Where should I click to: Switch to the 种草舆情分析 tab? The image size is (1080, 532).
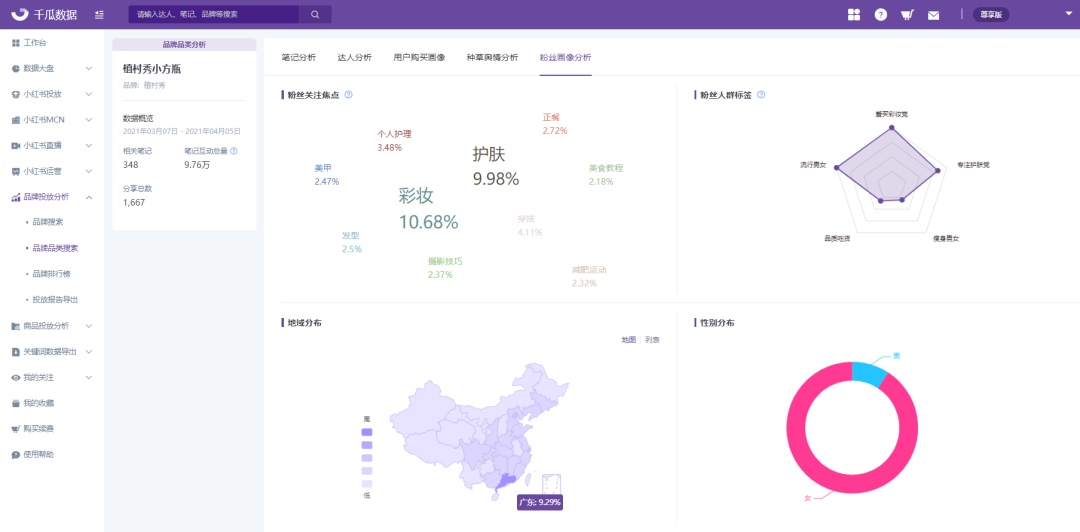click(492, 57)
